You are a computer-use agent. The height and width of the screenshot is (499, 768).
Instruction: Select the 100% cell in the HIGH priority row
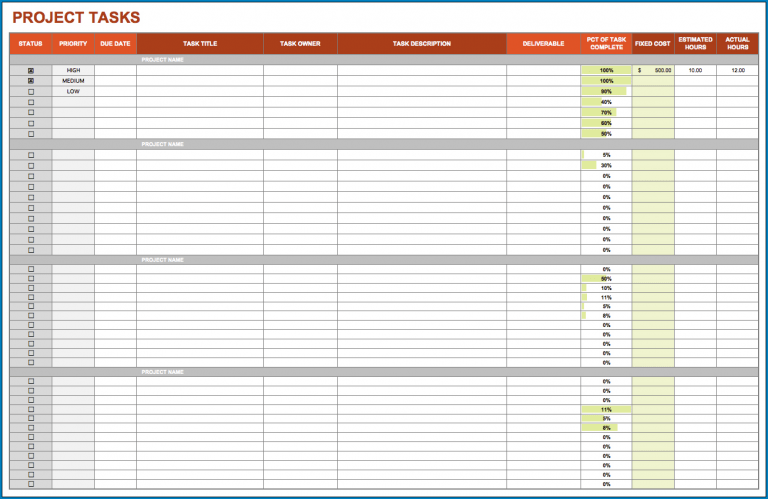pos(606,71)
